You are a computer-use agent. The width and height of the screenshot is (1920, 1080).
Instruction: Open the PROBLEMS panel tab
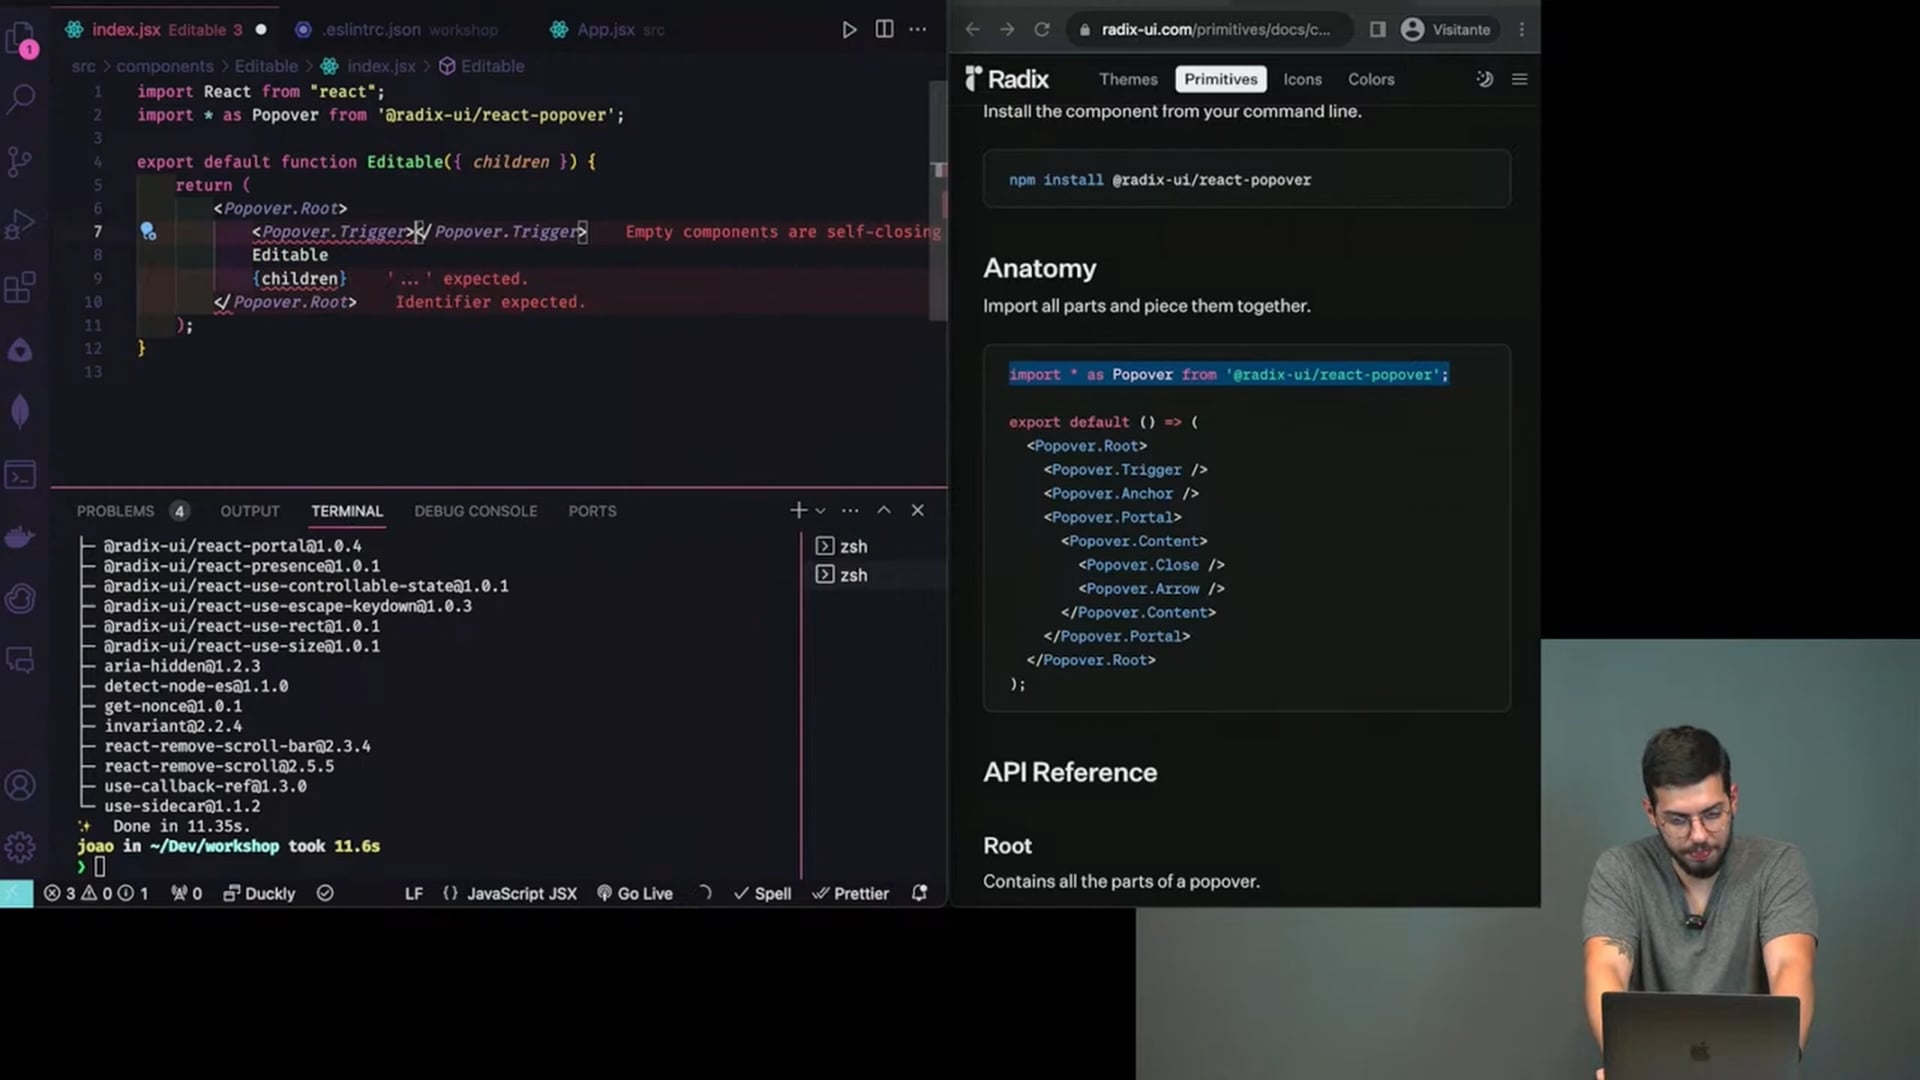click(x=132, y=511)
